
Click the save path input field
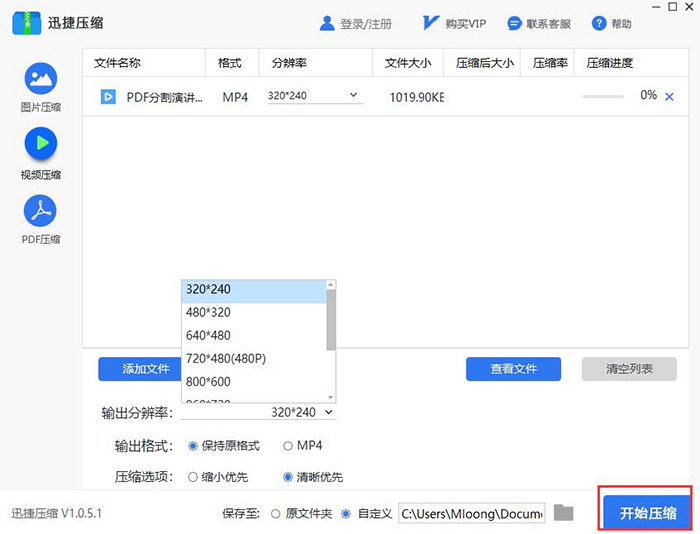click(471, 513)
